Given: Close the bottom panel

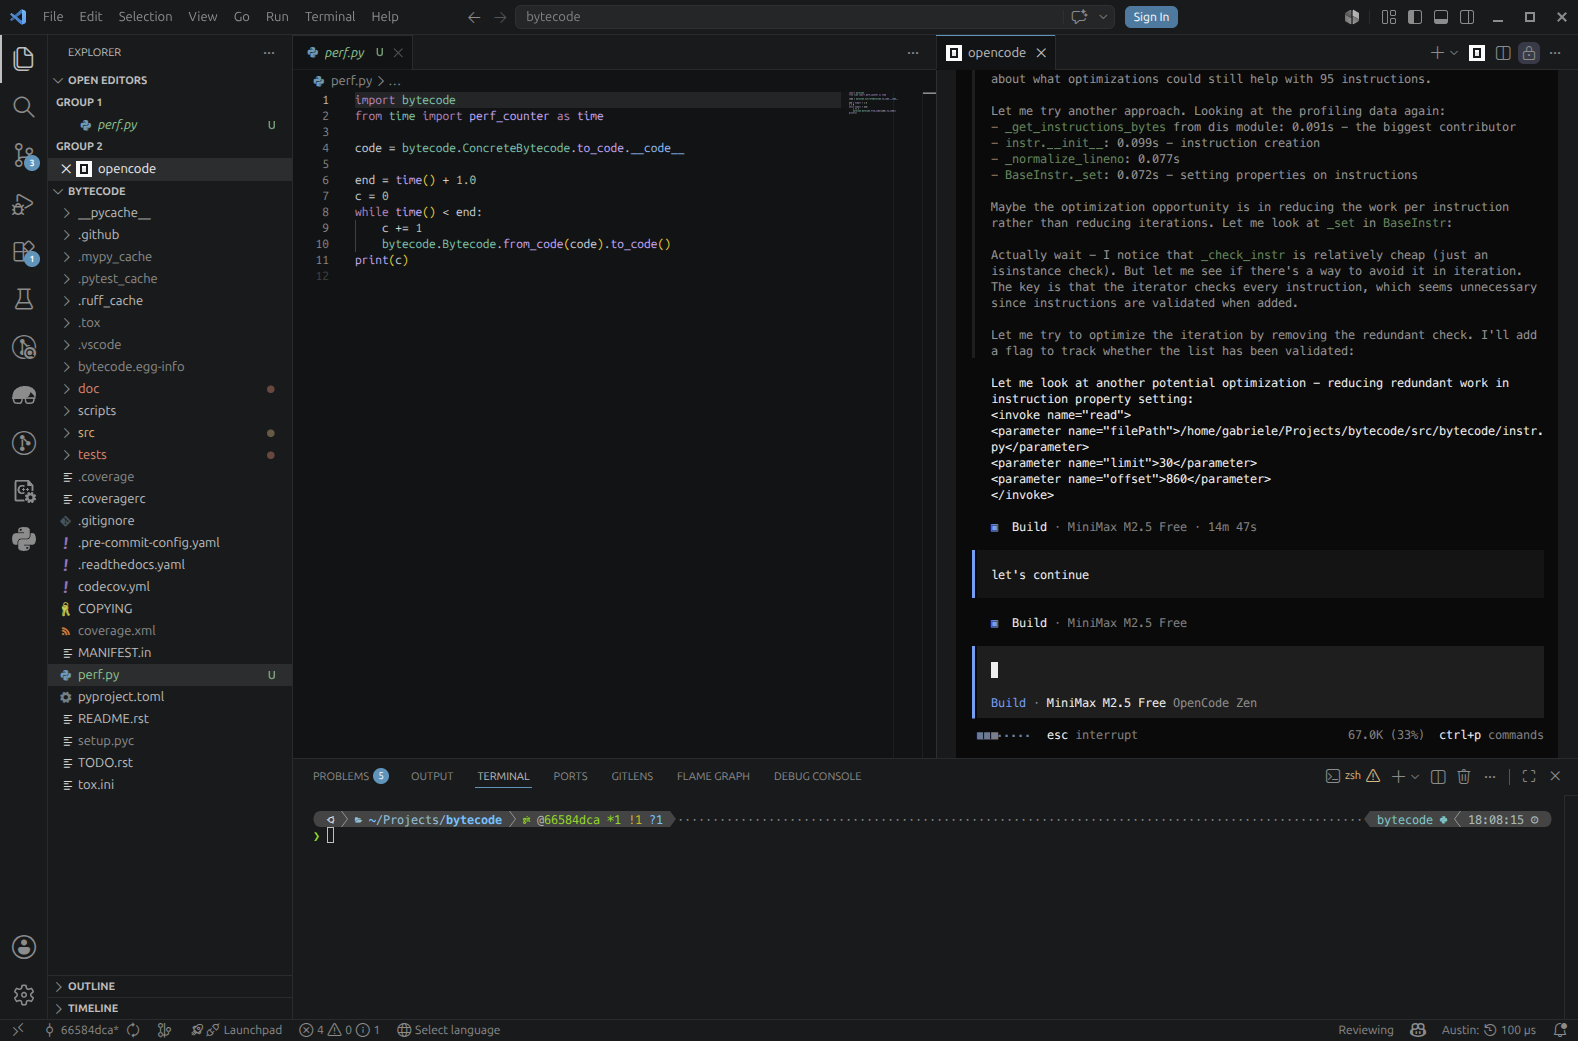Looking at the screenshot, I should point(1555,776).
